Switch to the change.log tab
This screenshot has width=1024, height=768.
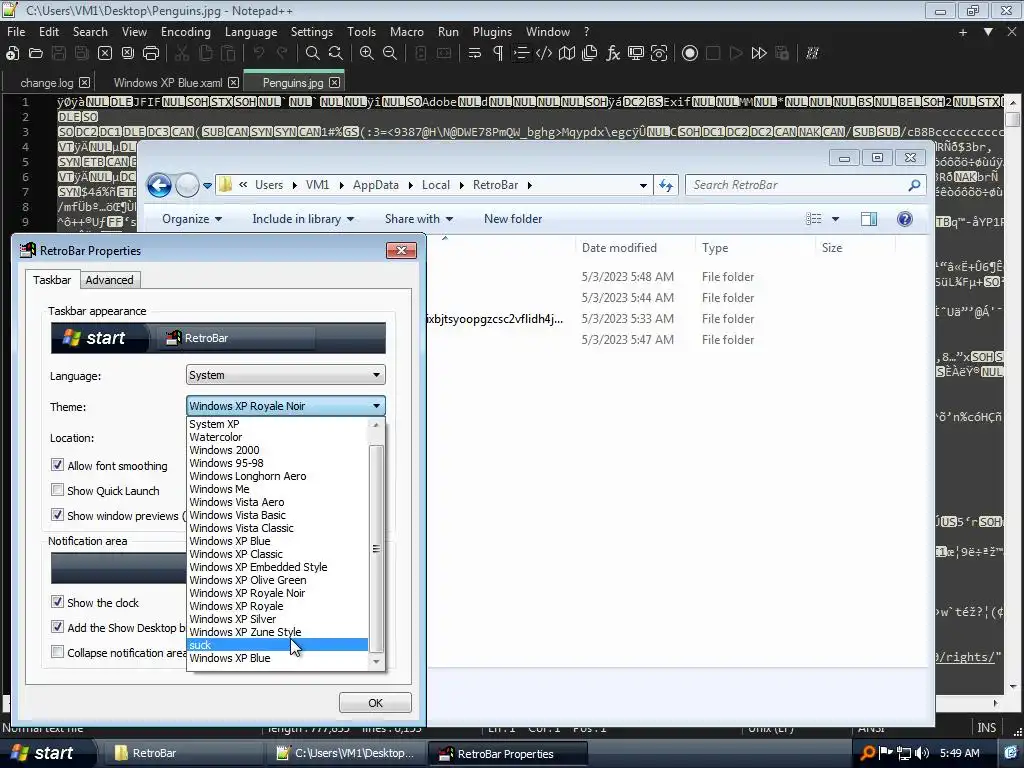click(47, 83)
